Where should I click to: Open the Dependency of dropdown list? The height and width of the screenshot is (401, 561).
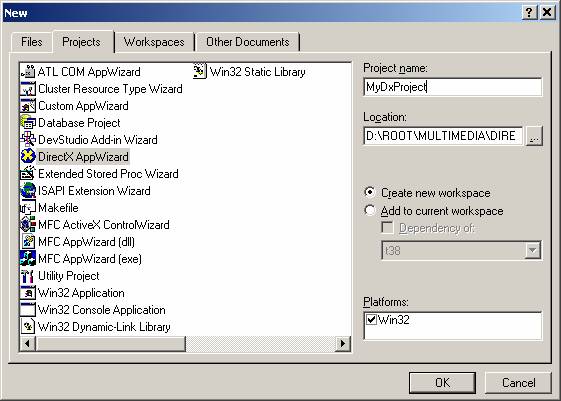532,250
